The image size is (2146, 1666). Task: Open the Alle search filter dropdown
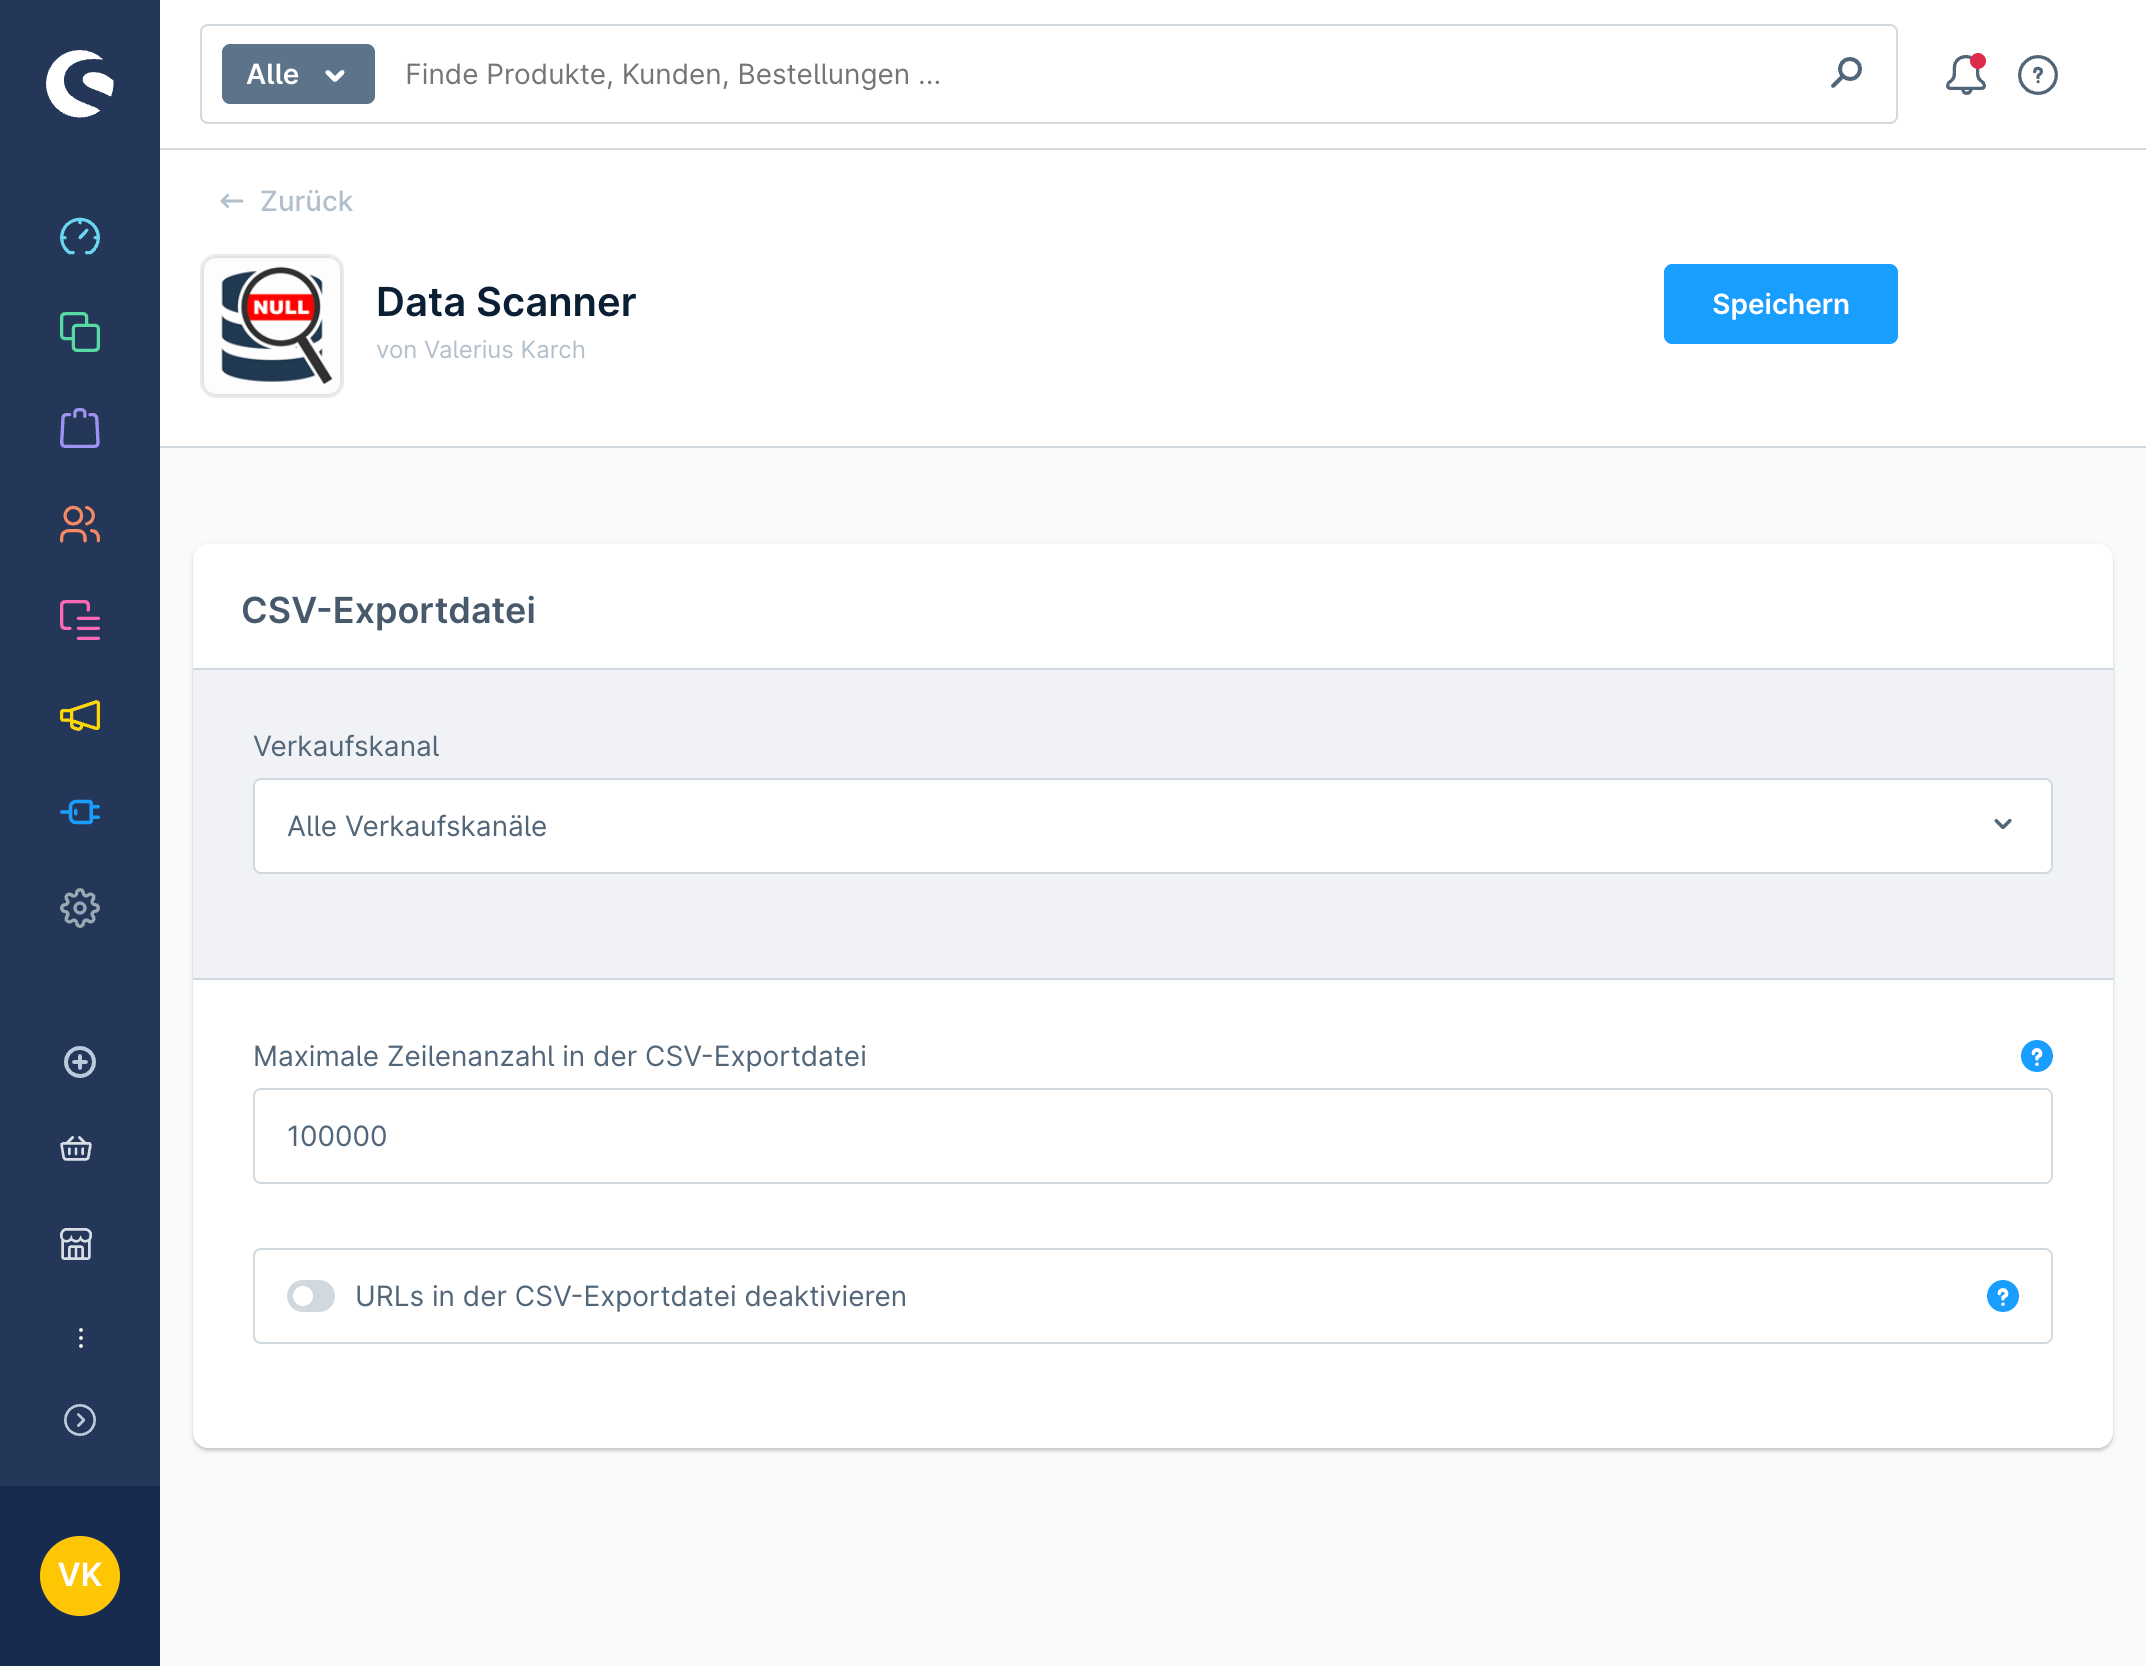click(298, 74)
